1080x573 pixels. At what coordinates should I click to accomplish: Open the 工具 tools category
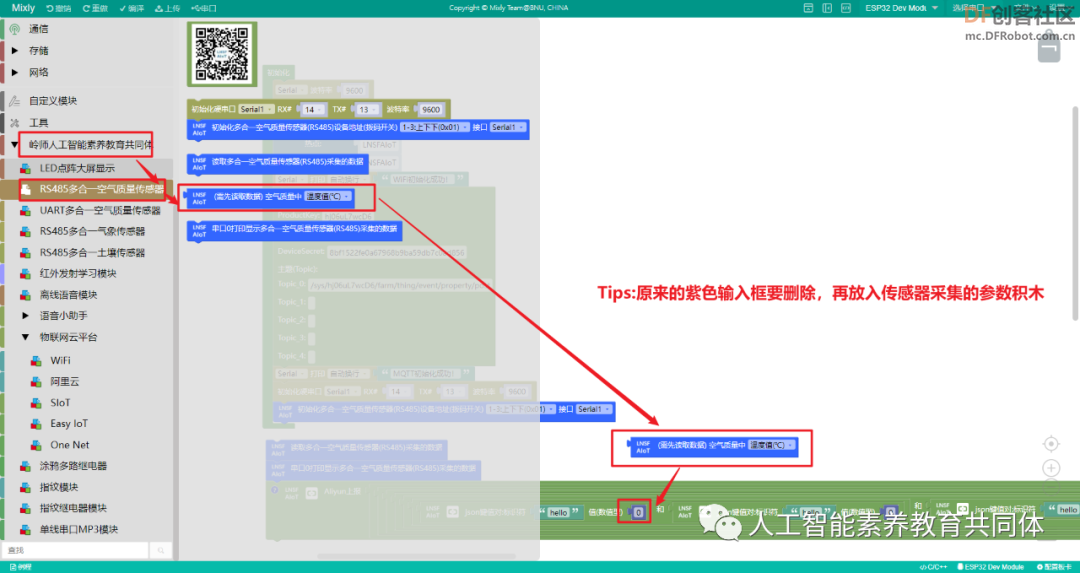coord(39,123)
